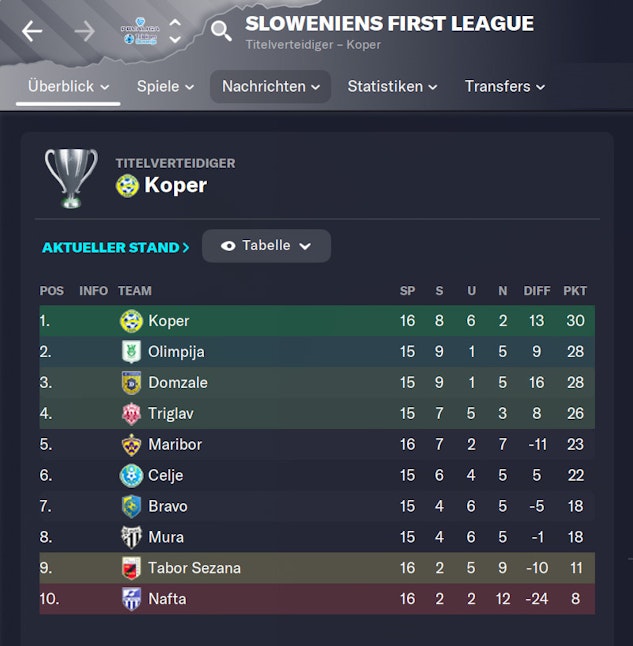Click the league logo in header
The width and height of the screenshot is (633, 646).
(x=139, y=30)
